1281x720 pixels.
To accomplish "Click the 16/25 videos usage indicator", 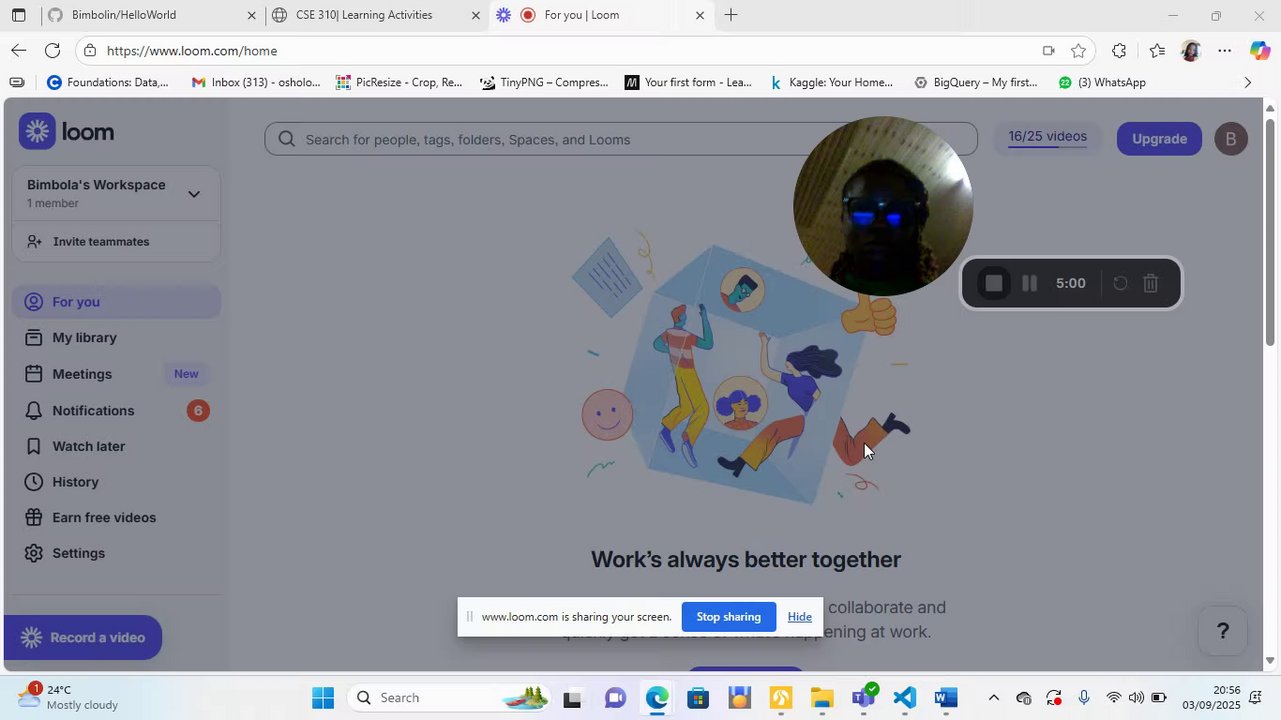I will click(1047, 137).
